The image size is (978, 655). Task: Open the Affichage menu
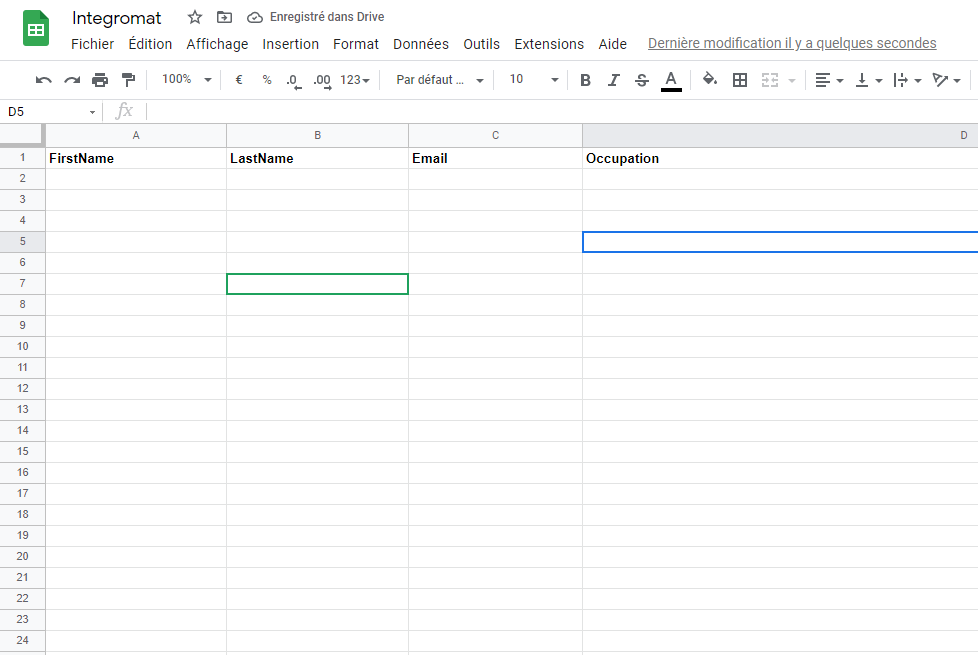point(217,44)
